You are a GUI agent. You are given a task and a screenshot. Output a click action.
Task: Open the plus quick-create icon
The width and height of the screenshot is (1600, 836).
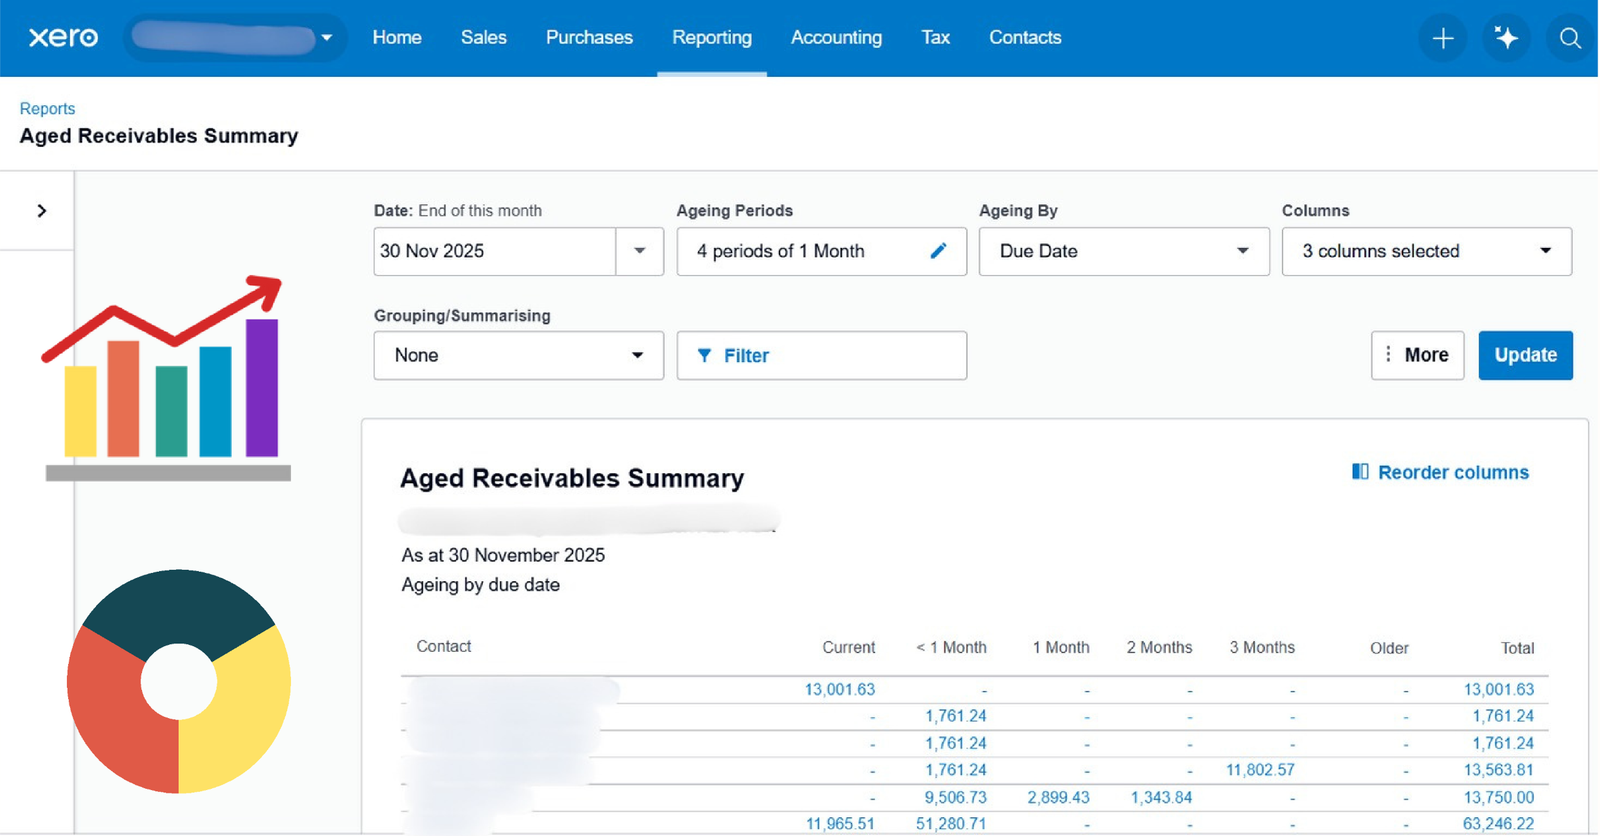pyautogui.click(x=1442, y=38)
